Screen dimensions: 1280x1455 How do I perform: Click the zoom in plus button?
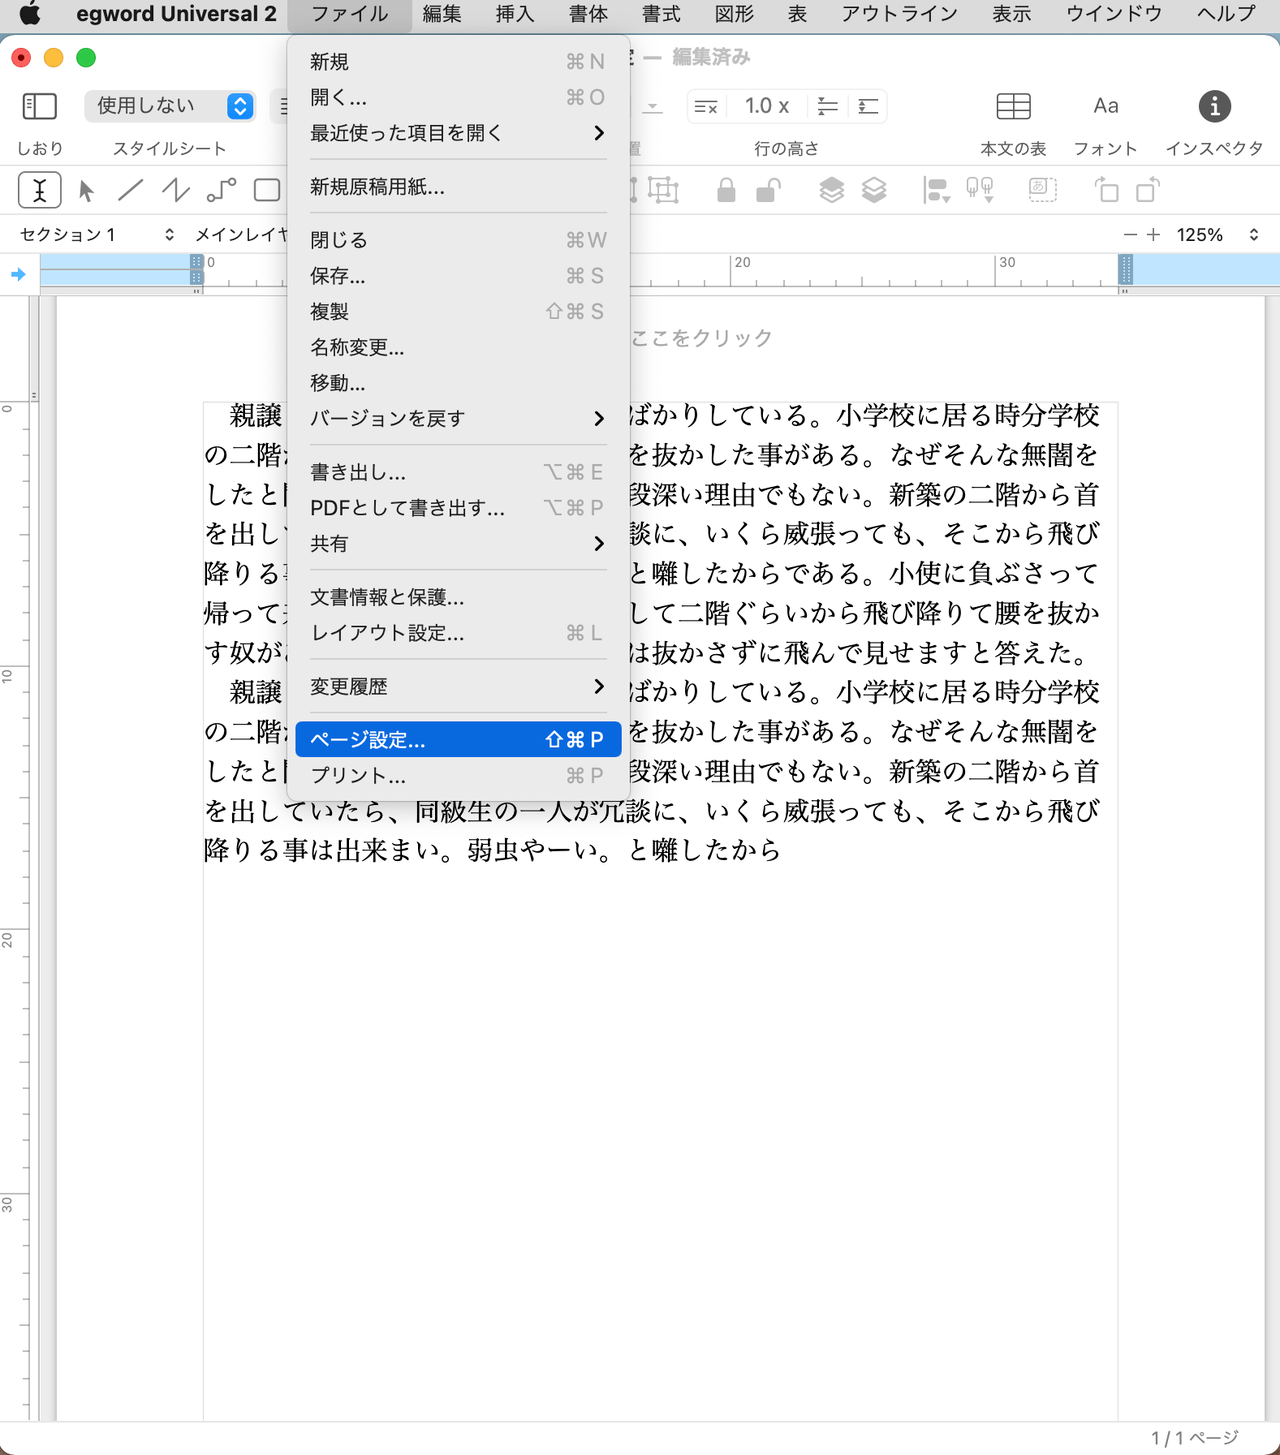[1153, 234]
